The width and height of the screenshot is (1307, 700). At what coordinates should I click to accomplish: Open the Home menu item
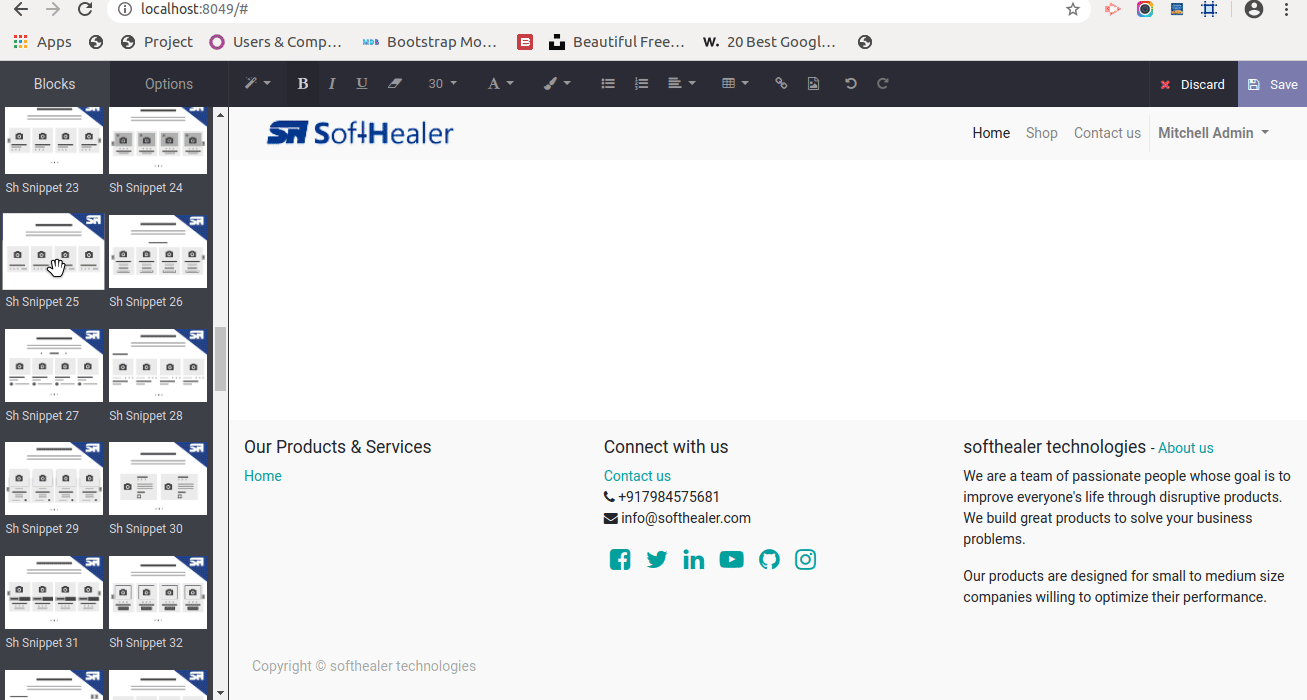pyautogui.click(x=991, y=133)
